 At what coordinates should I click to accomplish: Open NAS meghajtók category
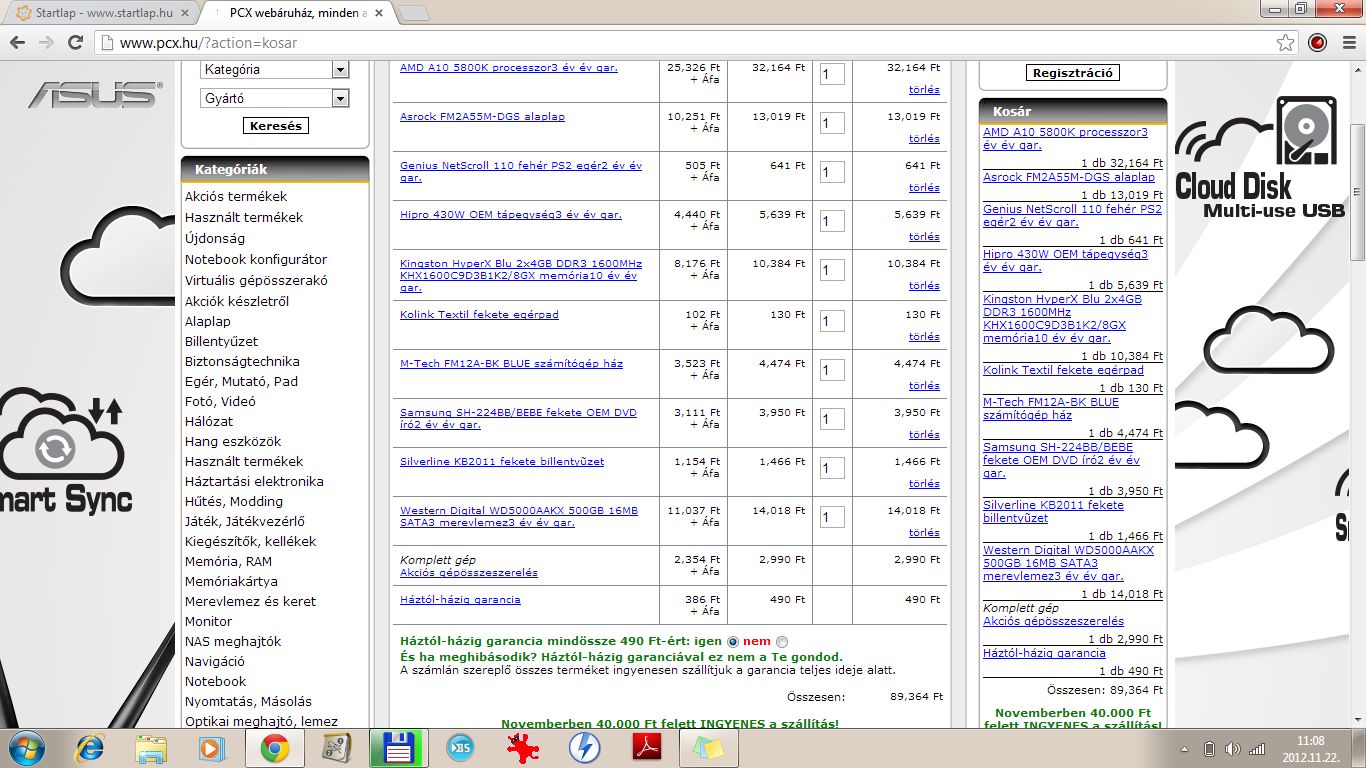click(x=233, y=641)
